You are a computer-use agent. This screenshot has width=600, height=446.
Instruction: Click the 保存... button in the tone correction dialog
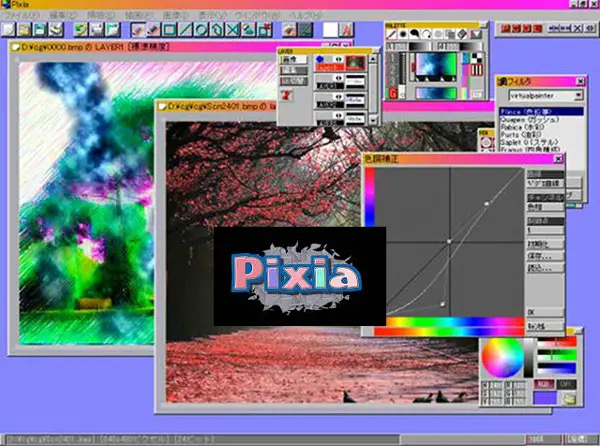(x=545, y=256)
